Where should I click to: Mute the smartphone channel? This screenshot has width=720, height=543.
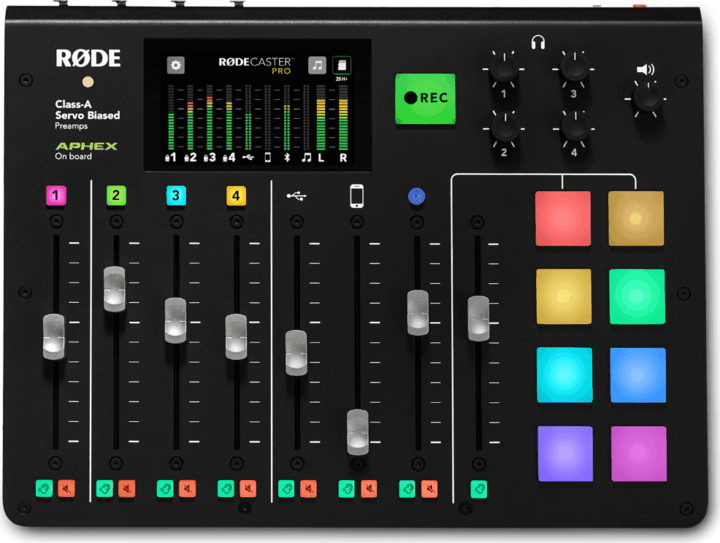(x=369, y=489)
